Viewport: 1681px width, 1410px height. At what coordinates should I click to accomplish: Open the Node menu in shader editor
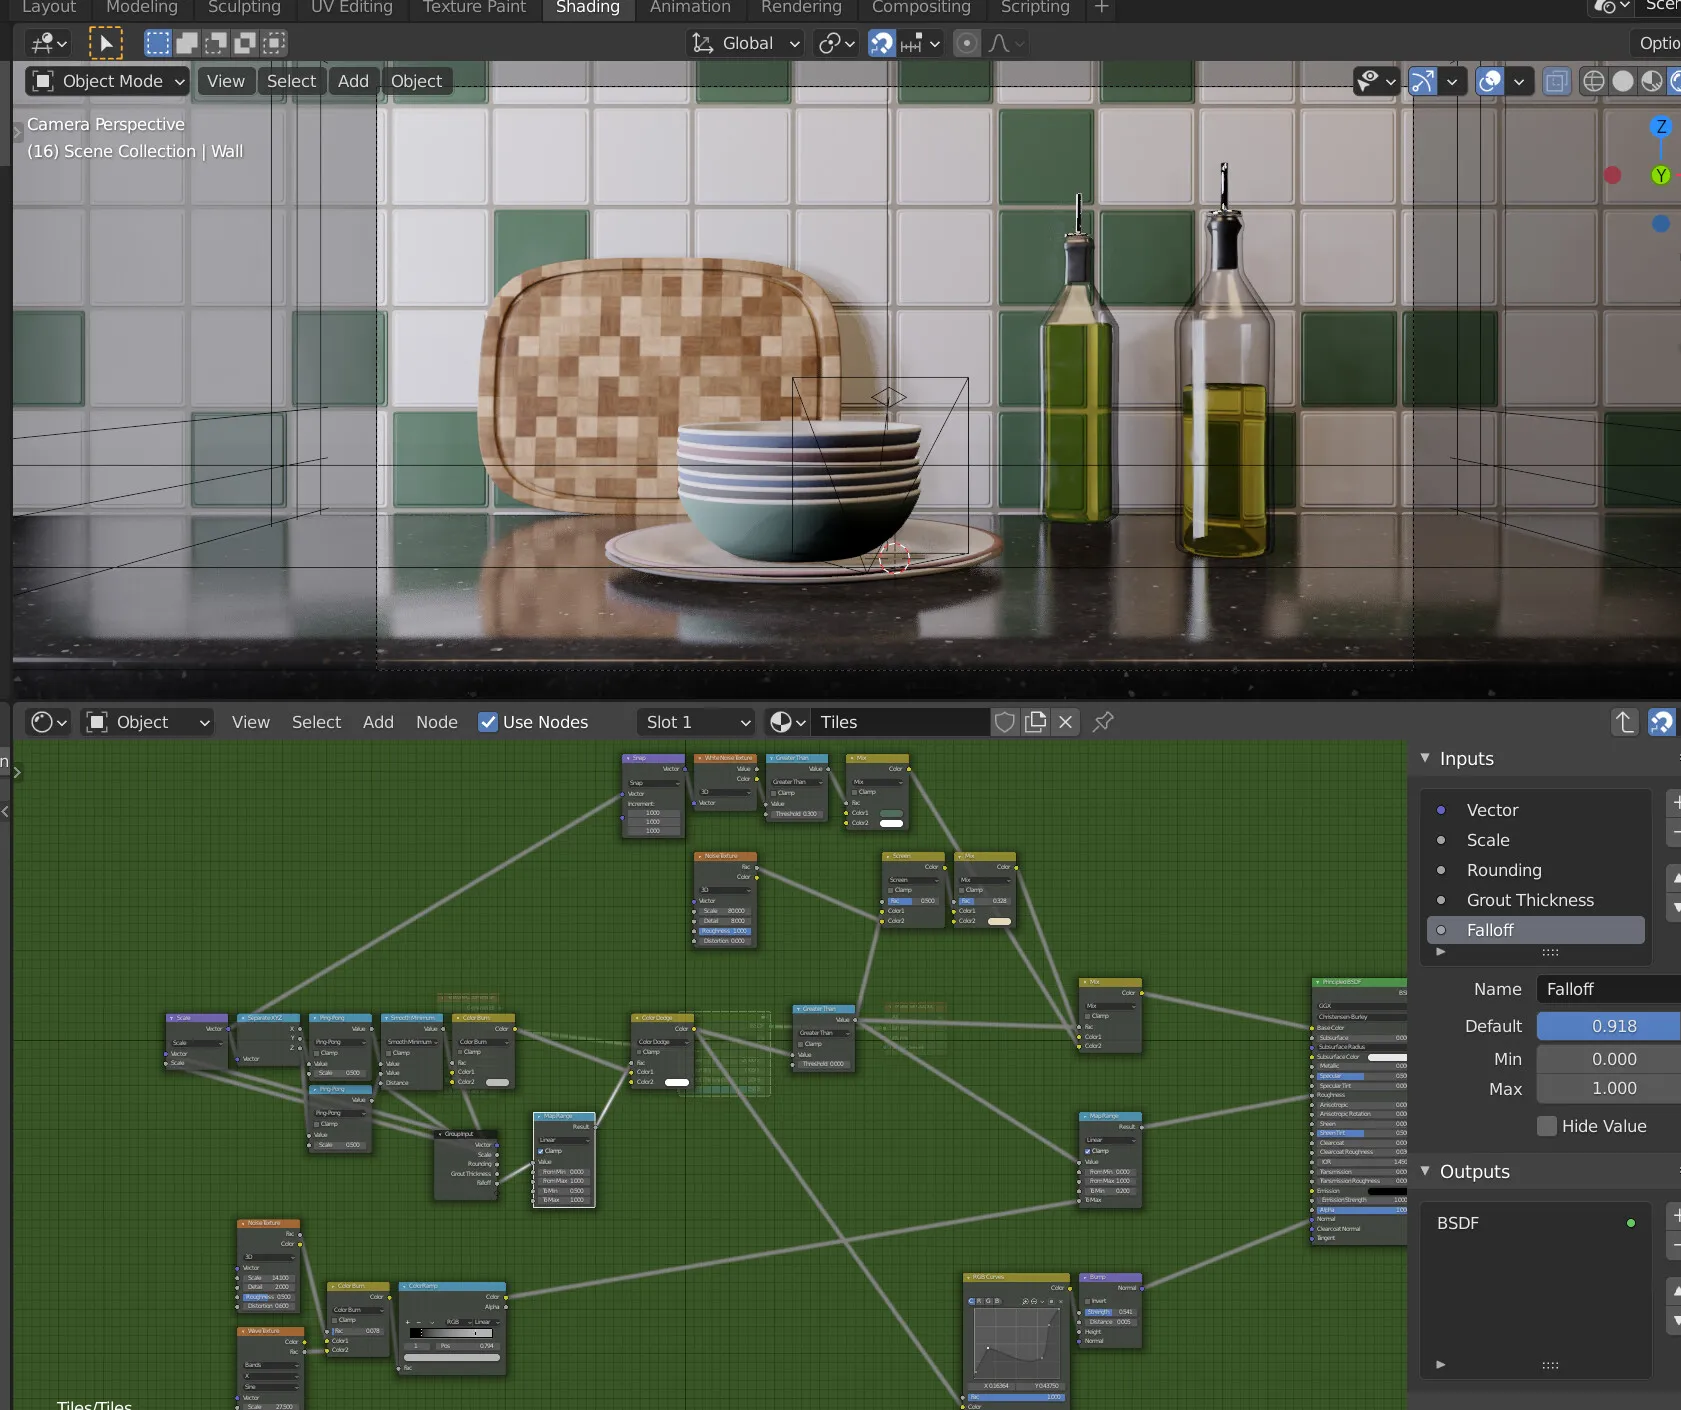(x=436, y=722)
